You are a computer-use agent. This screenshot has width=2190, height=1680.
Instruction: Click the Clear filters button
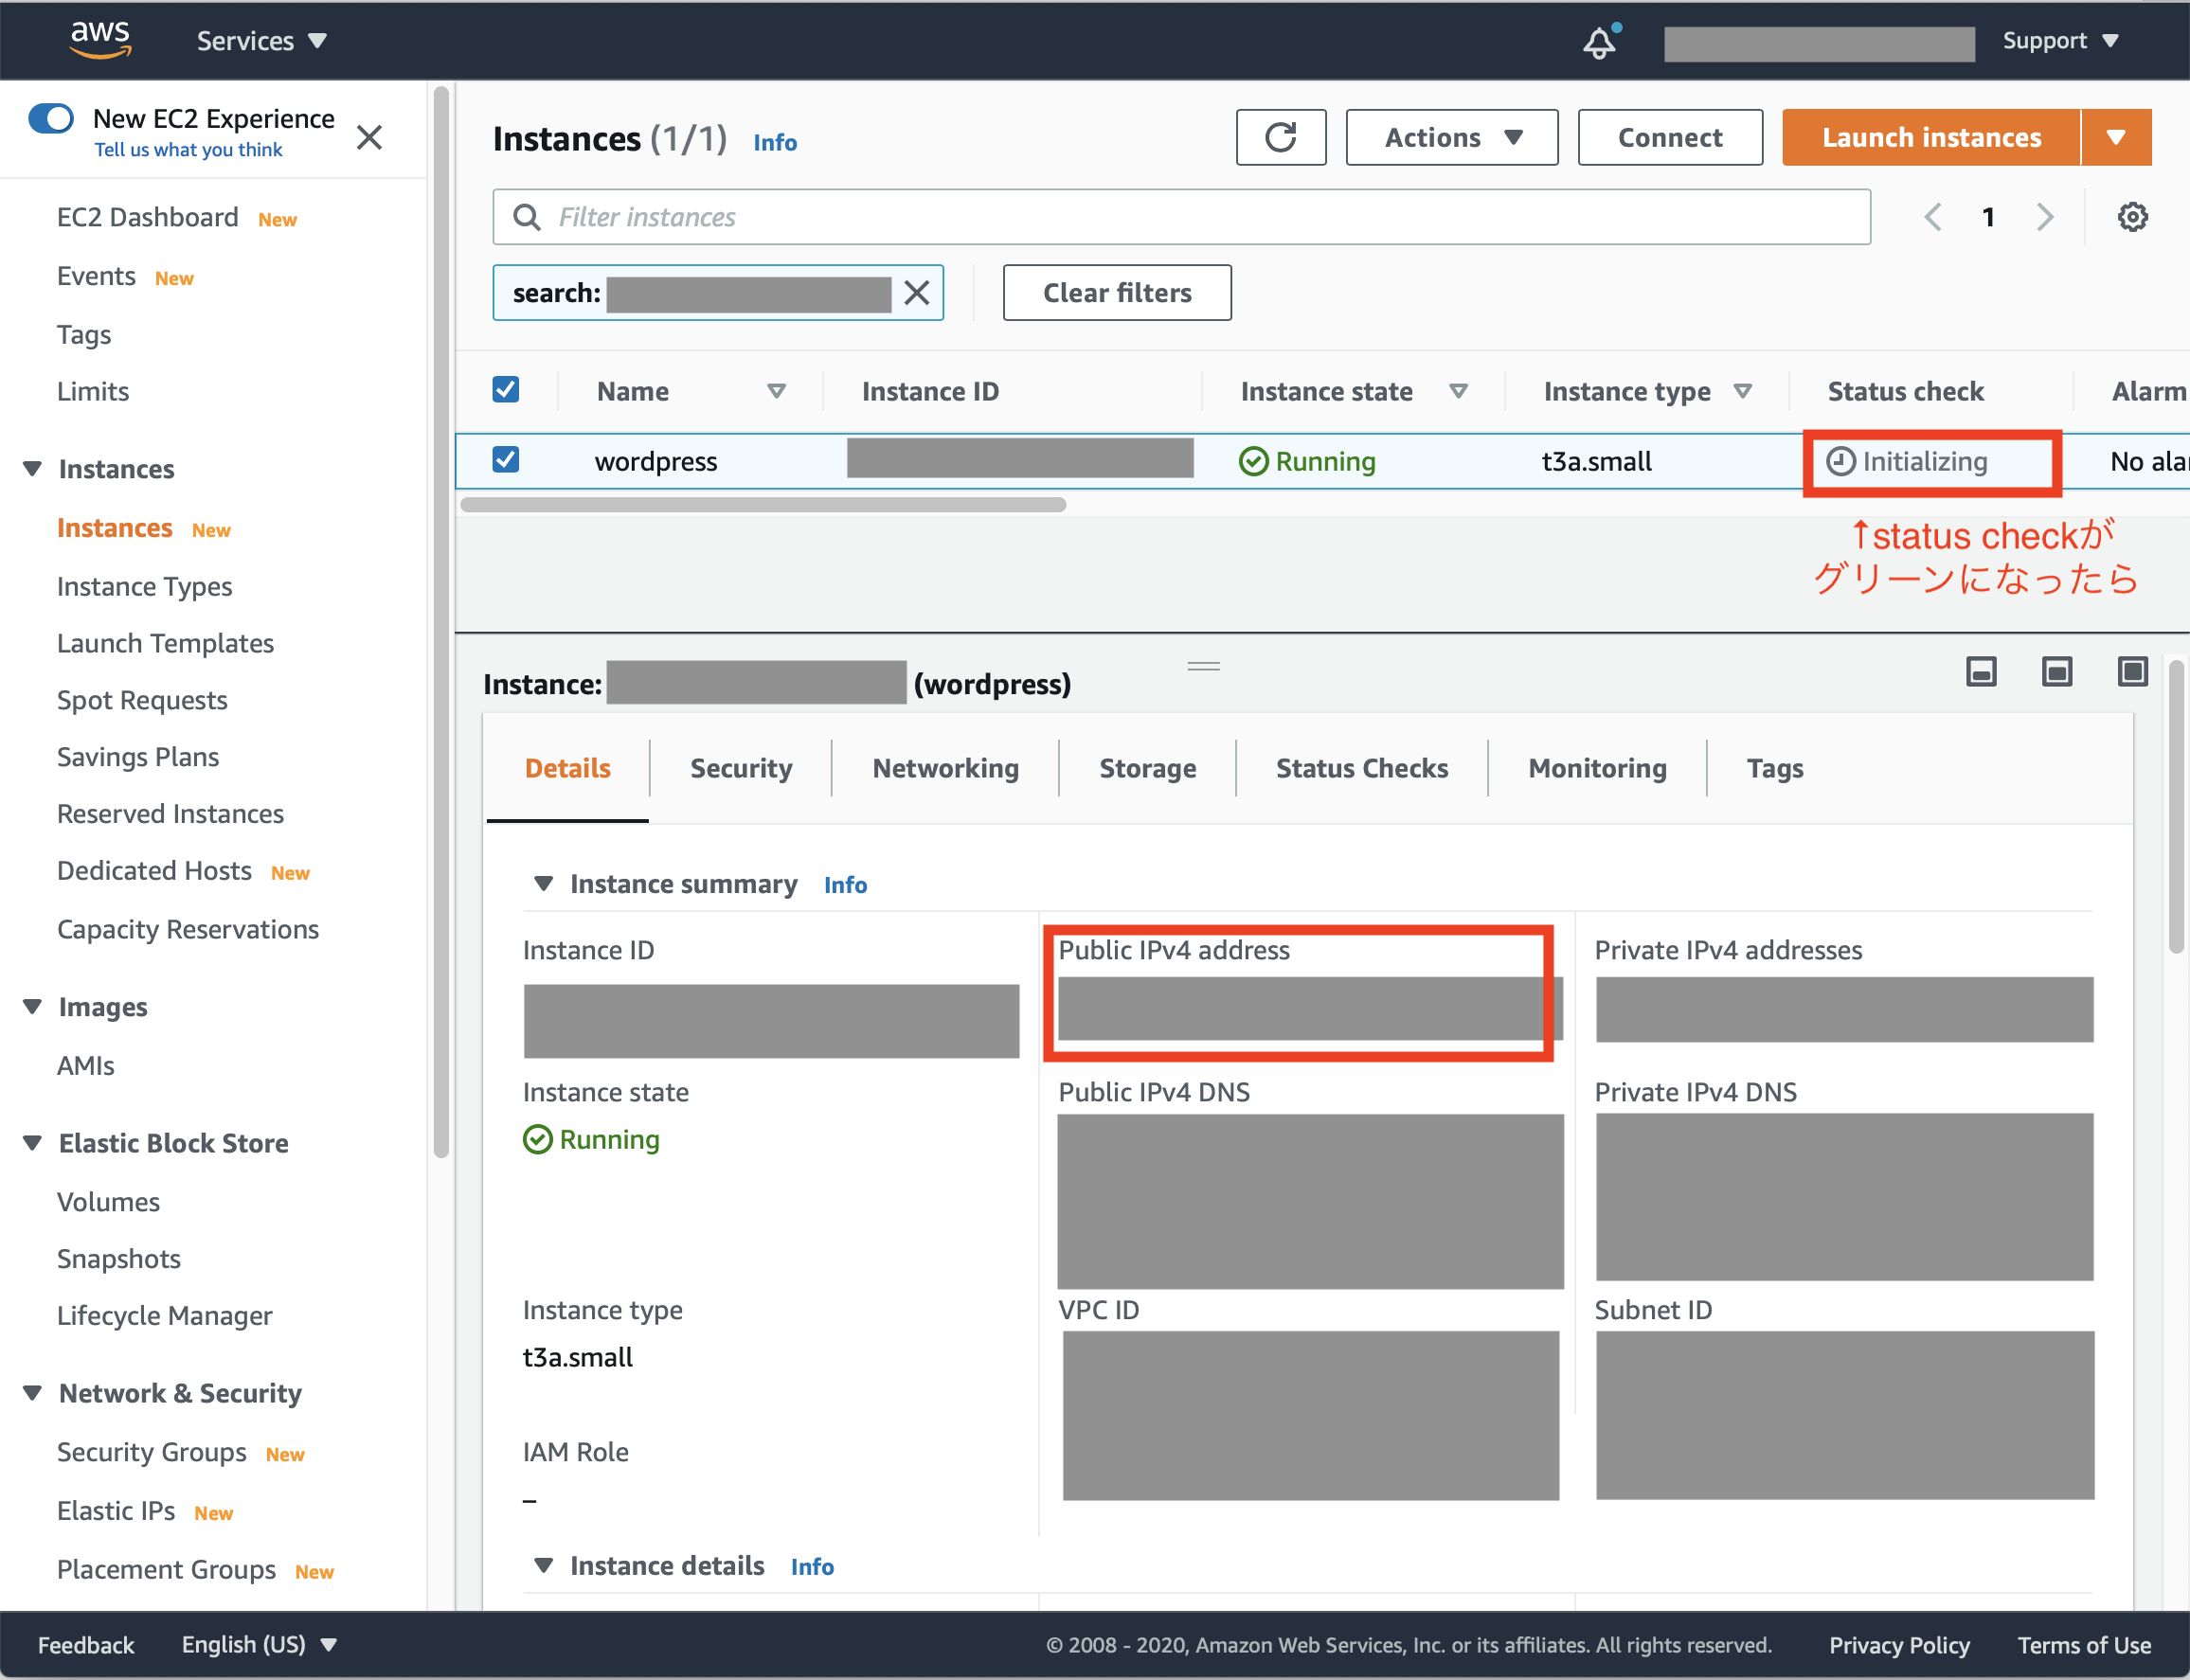[1117, 293]
